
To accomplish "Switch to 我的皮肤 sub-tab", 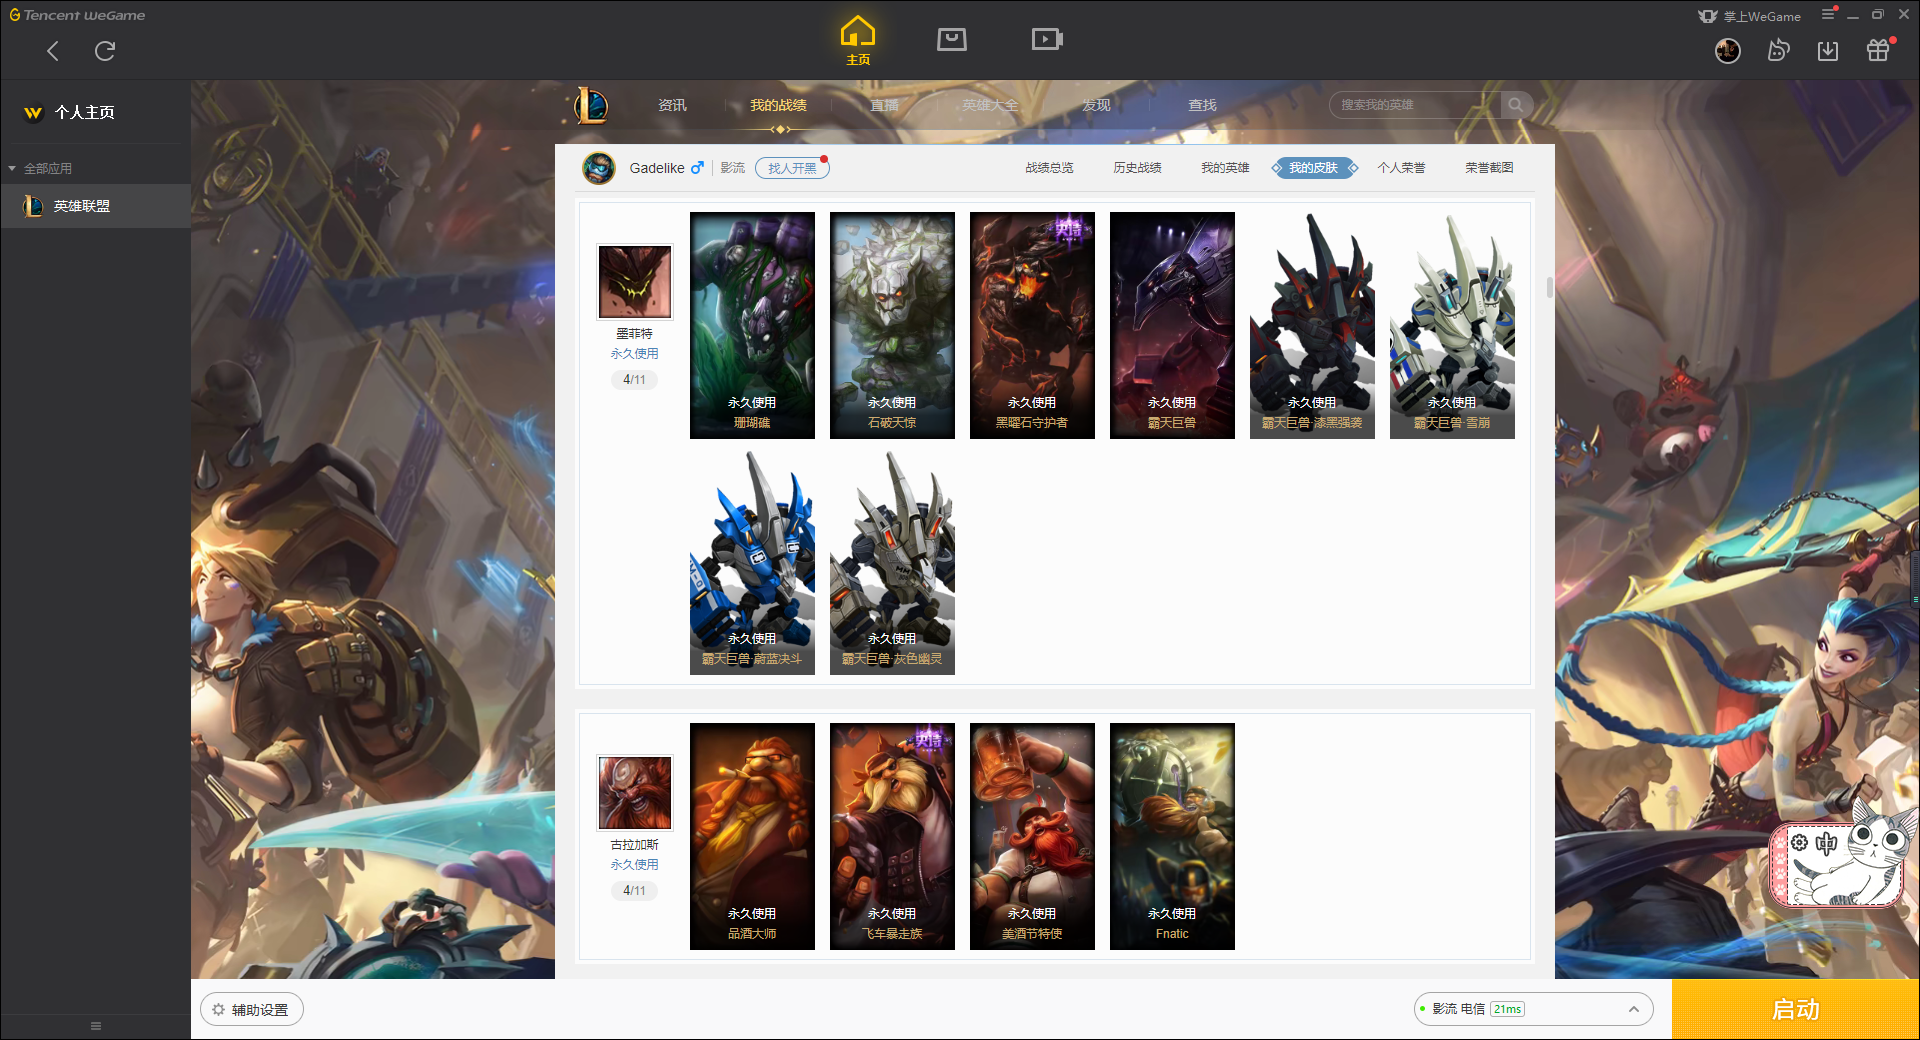I will (x=1314, y=168).
